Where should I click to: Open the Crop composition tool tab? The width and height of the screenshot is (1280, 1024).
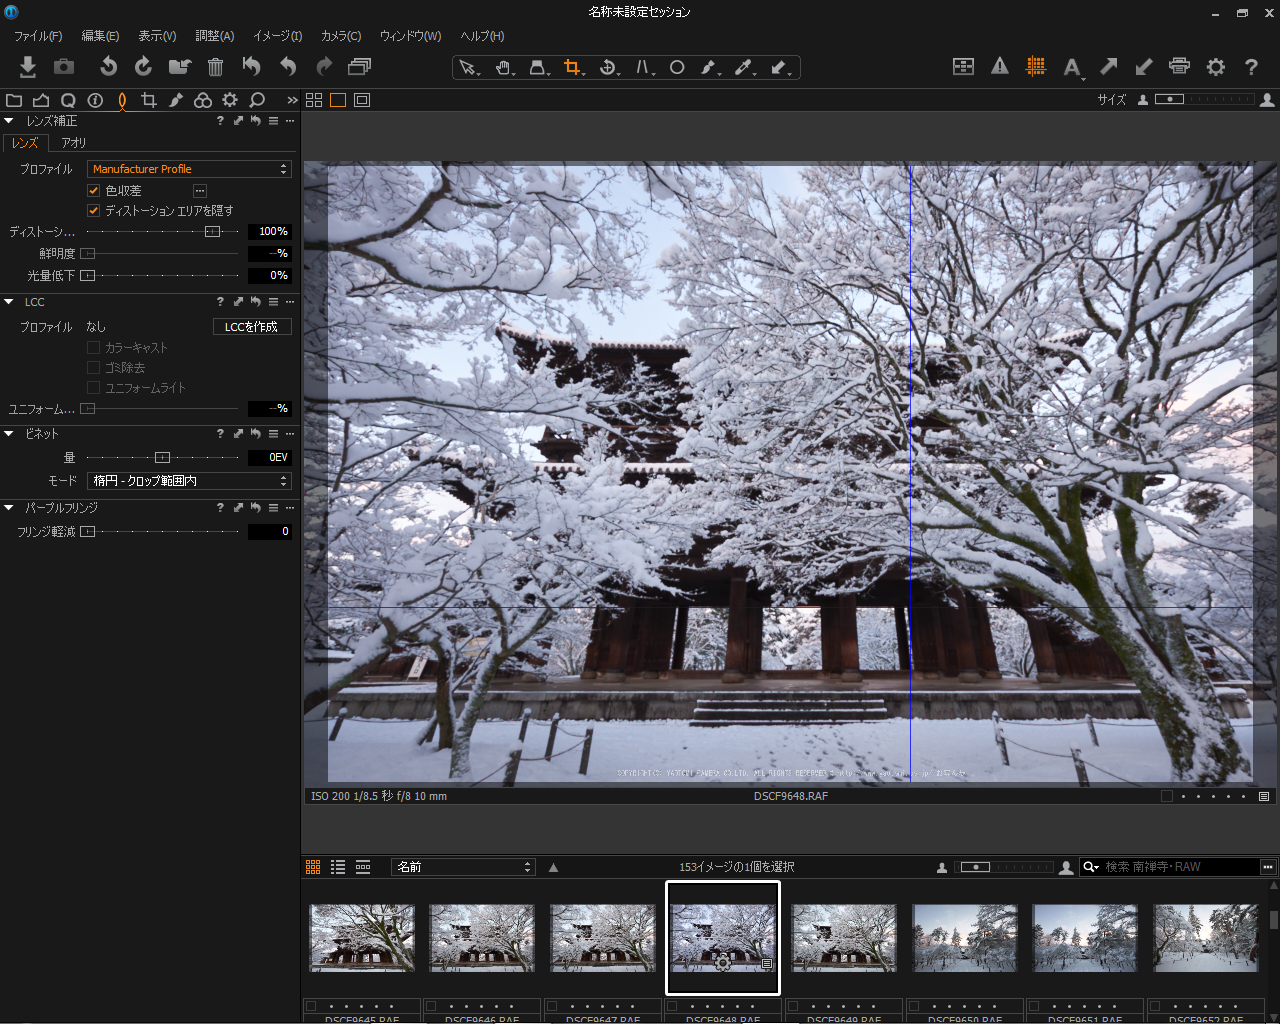[149, 100]
